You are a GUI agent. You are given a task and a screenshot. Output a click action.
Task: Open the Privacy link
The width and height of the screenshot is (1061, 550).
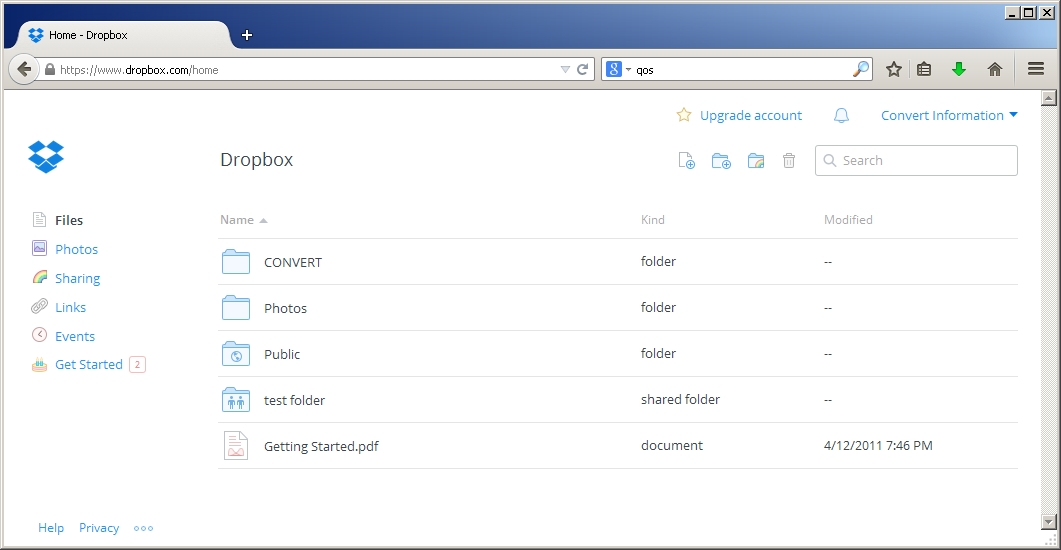99,528
